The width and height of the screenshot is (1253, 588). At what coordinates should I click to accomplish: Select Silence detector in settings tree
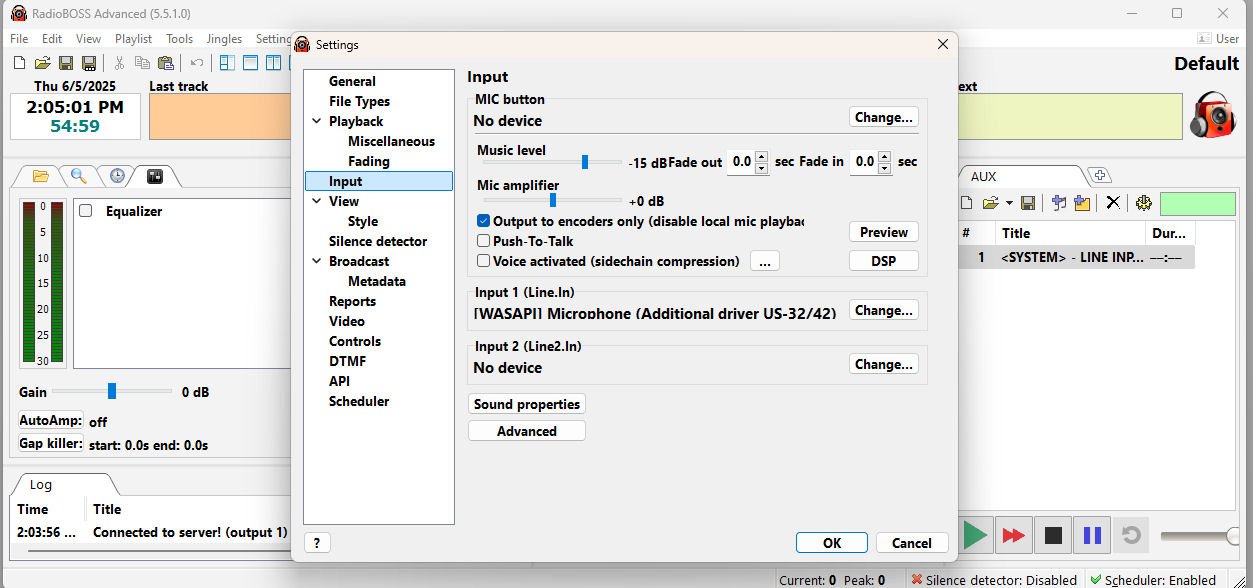click(378, 241)
